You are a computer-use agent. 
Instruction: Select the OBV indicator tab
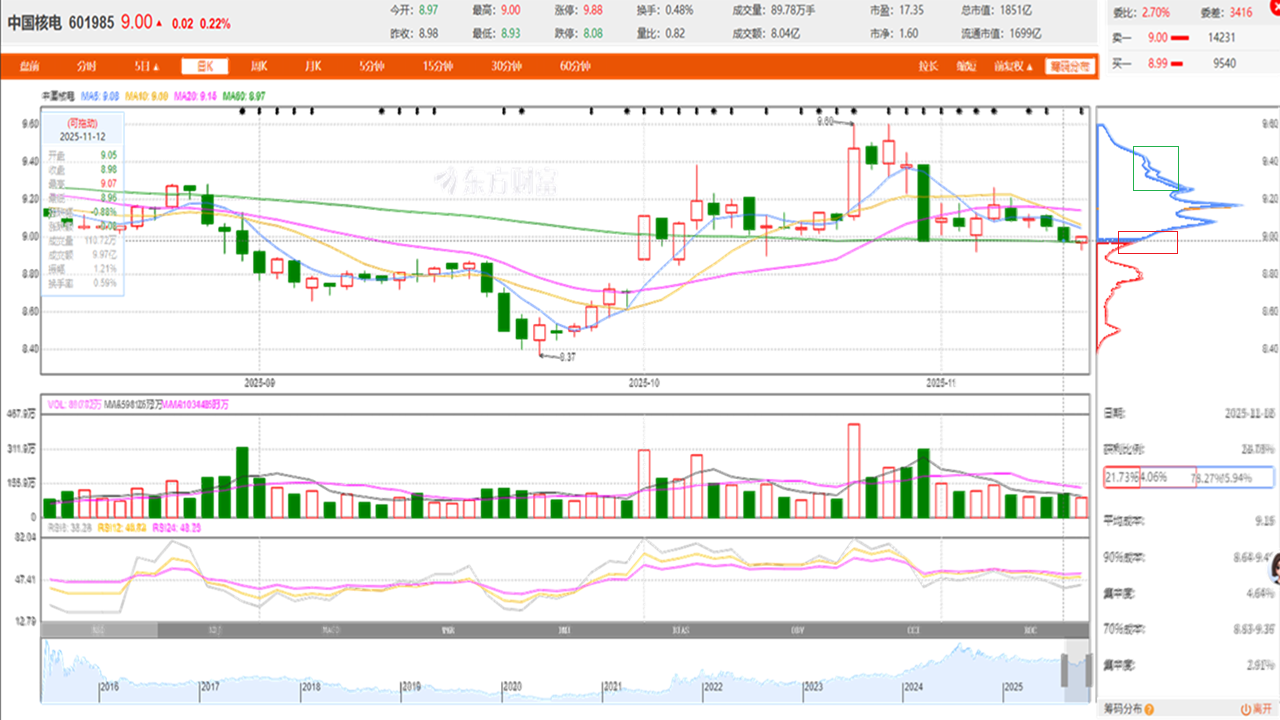(797, 630)
